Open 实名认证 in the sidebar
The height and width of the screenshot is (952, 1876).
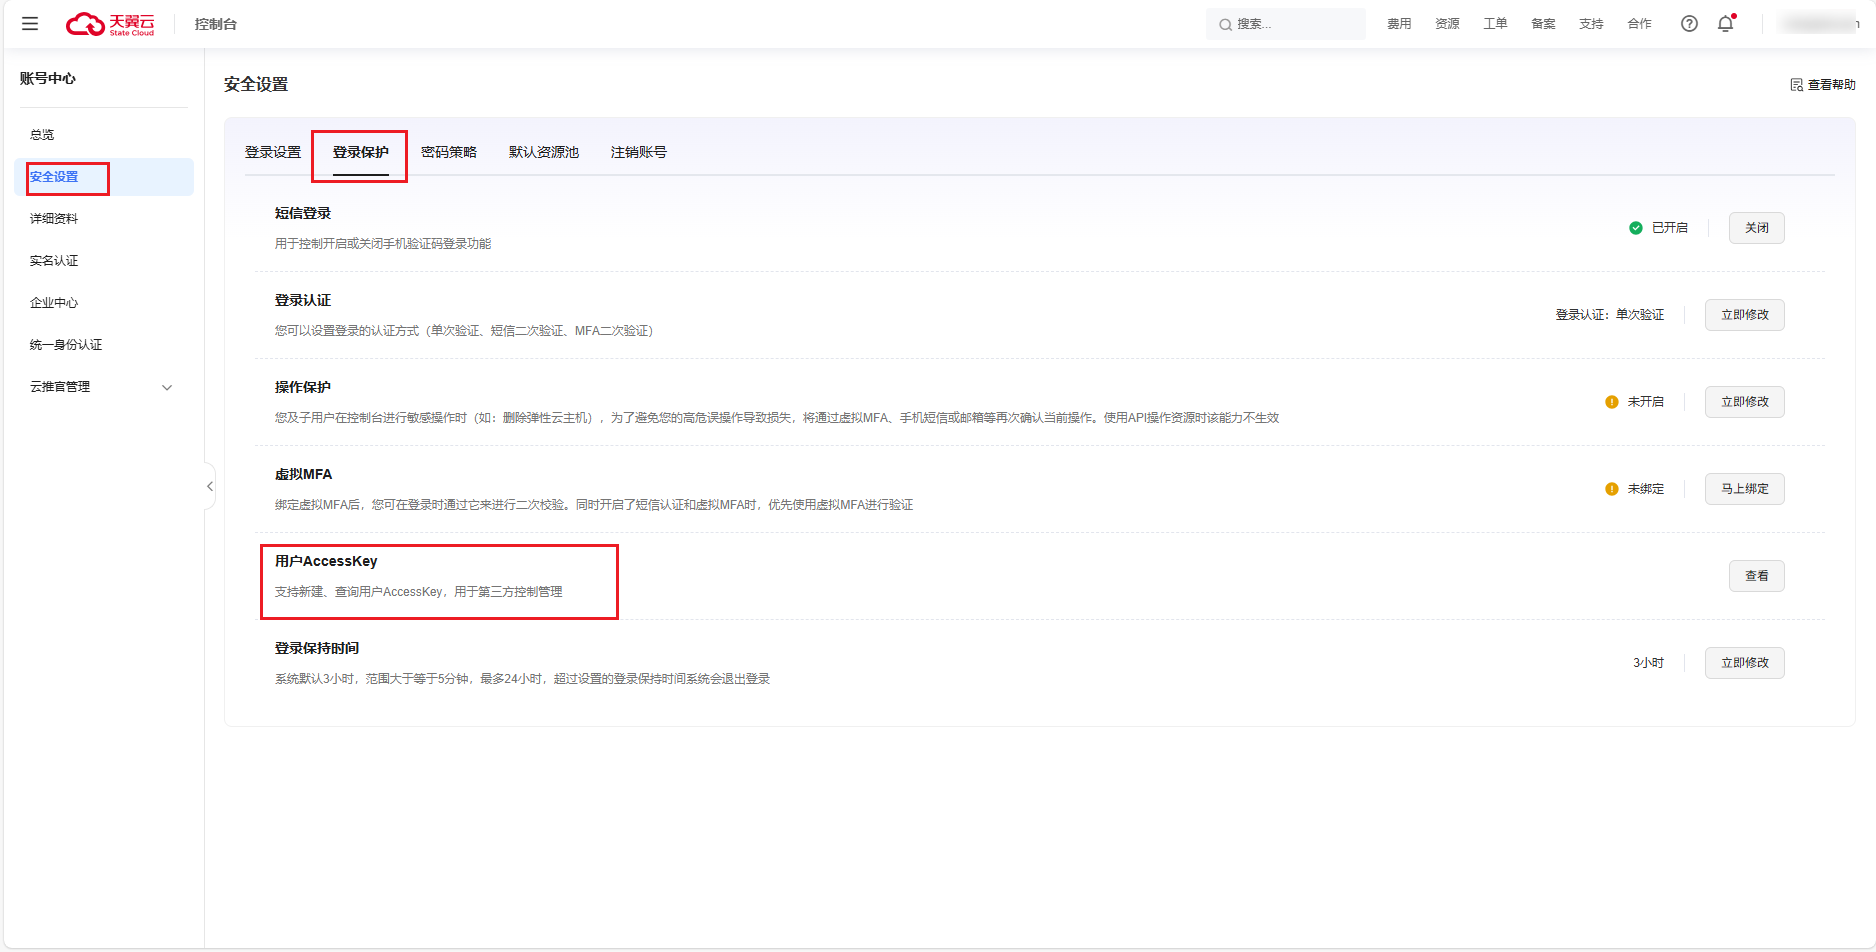click(x=54, y=261)
